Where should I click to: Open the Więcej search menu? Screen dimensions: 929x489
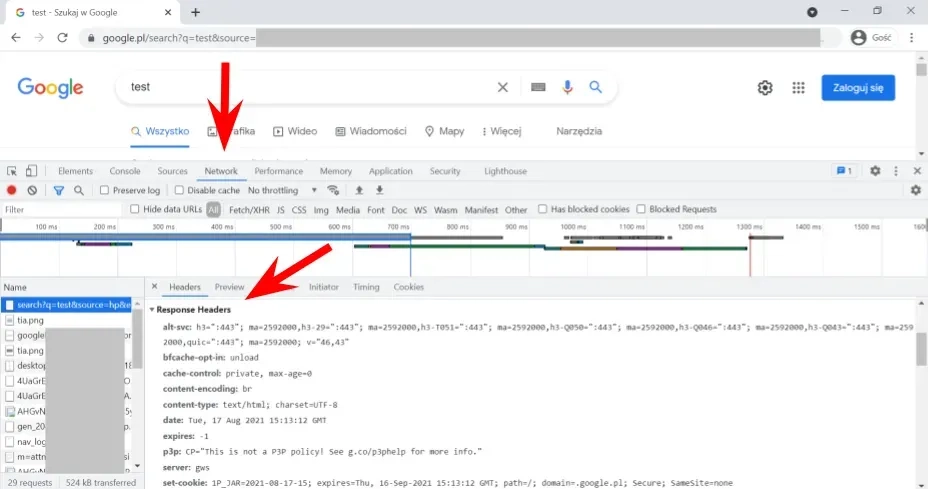pyautogui.click(x=501, y=131)
